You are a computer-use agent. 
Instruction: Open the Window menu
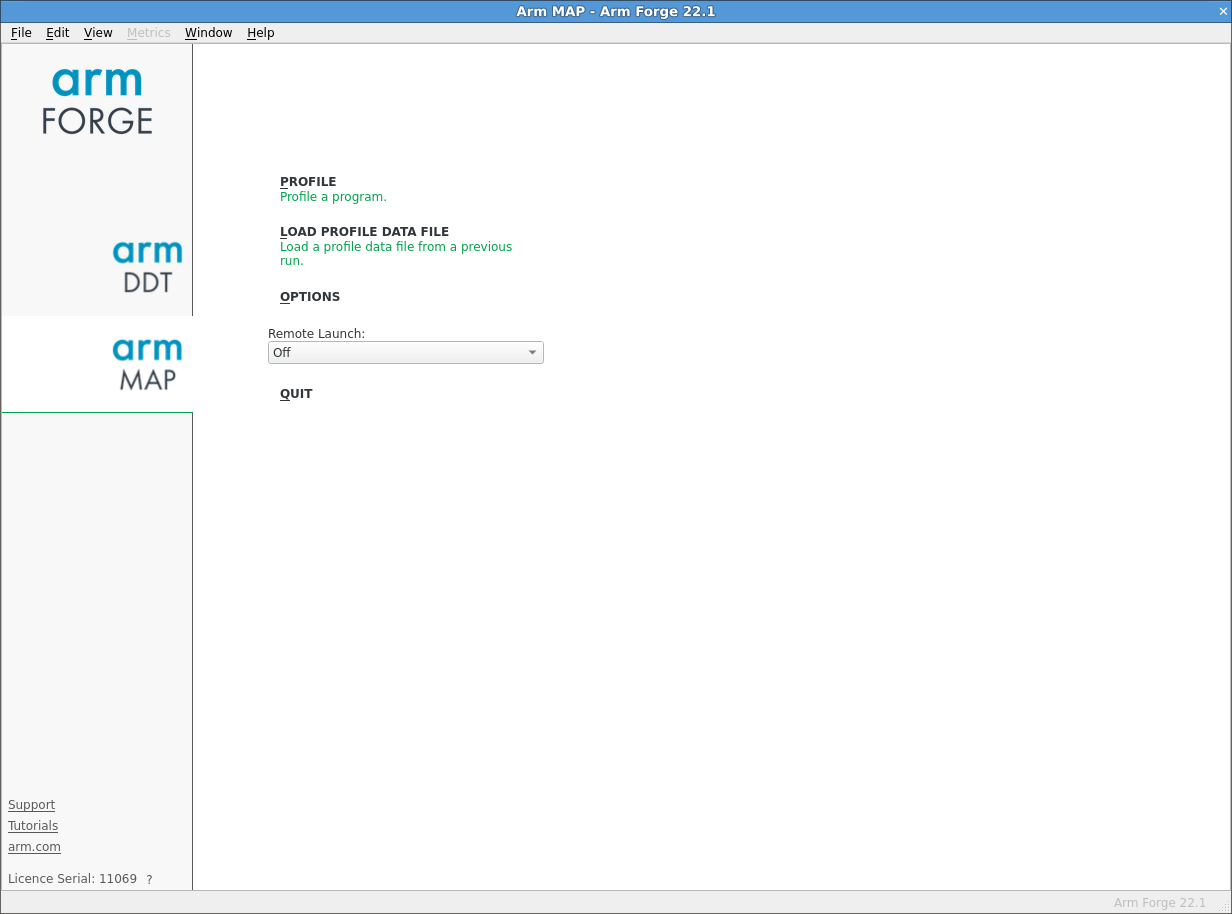click(208, 33)
